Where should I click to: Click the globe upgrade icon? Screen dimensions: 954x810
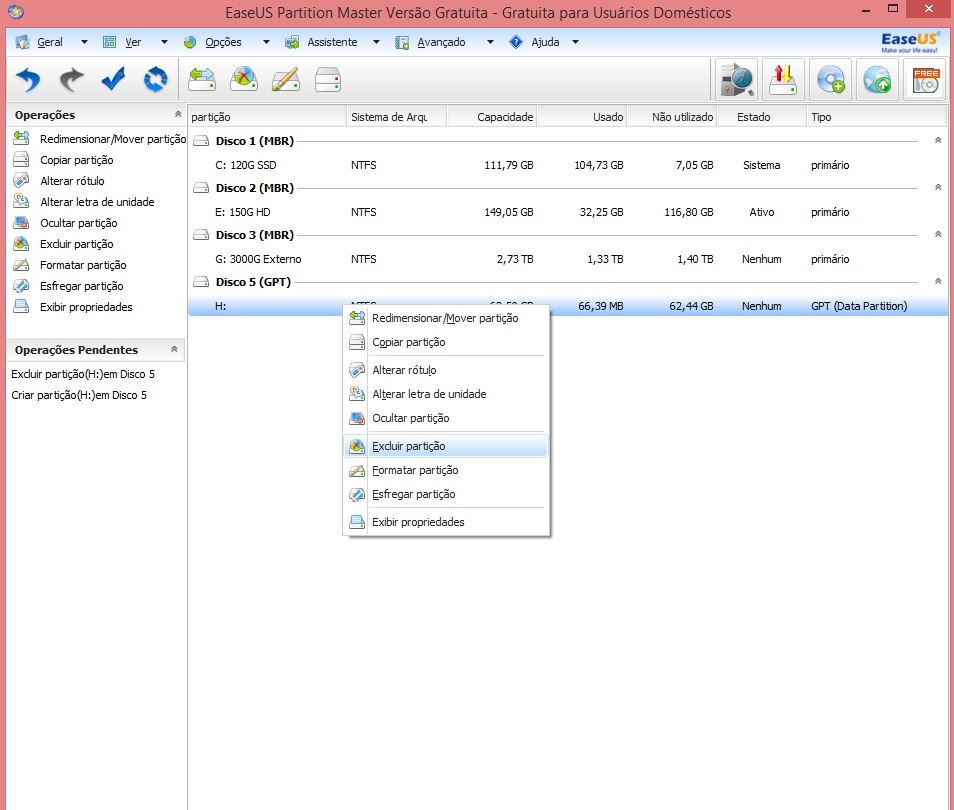tap(878, 79)
